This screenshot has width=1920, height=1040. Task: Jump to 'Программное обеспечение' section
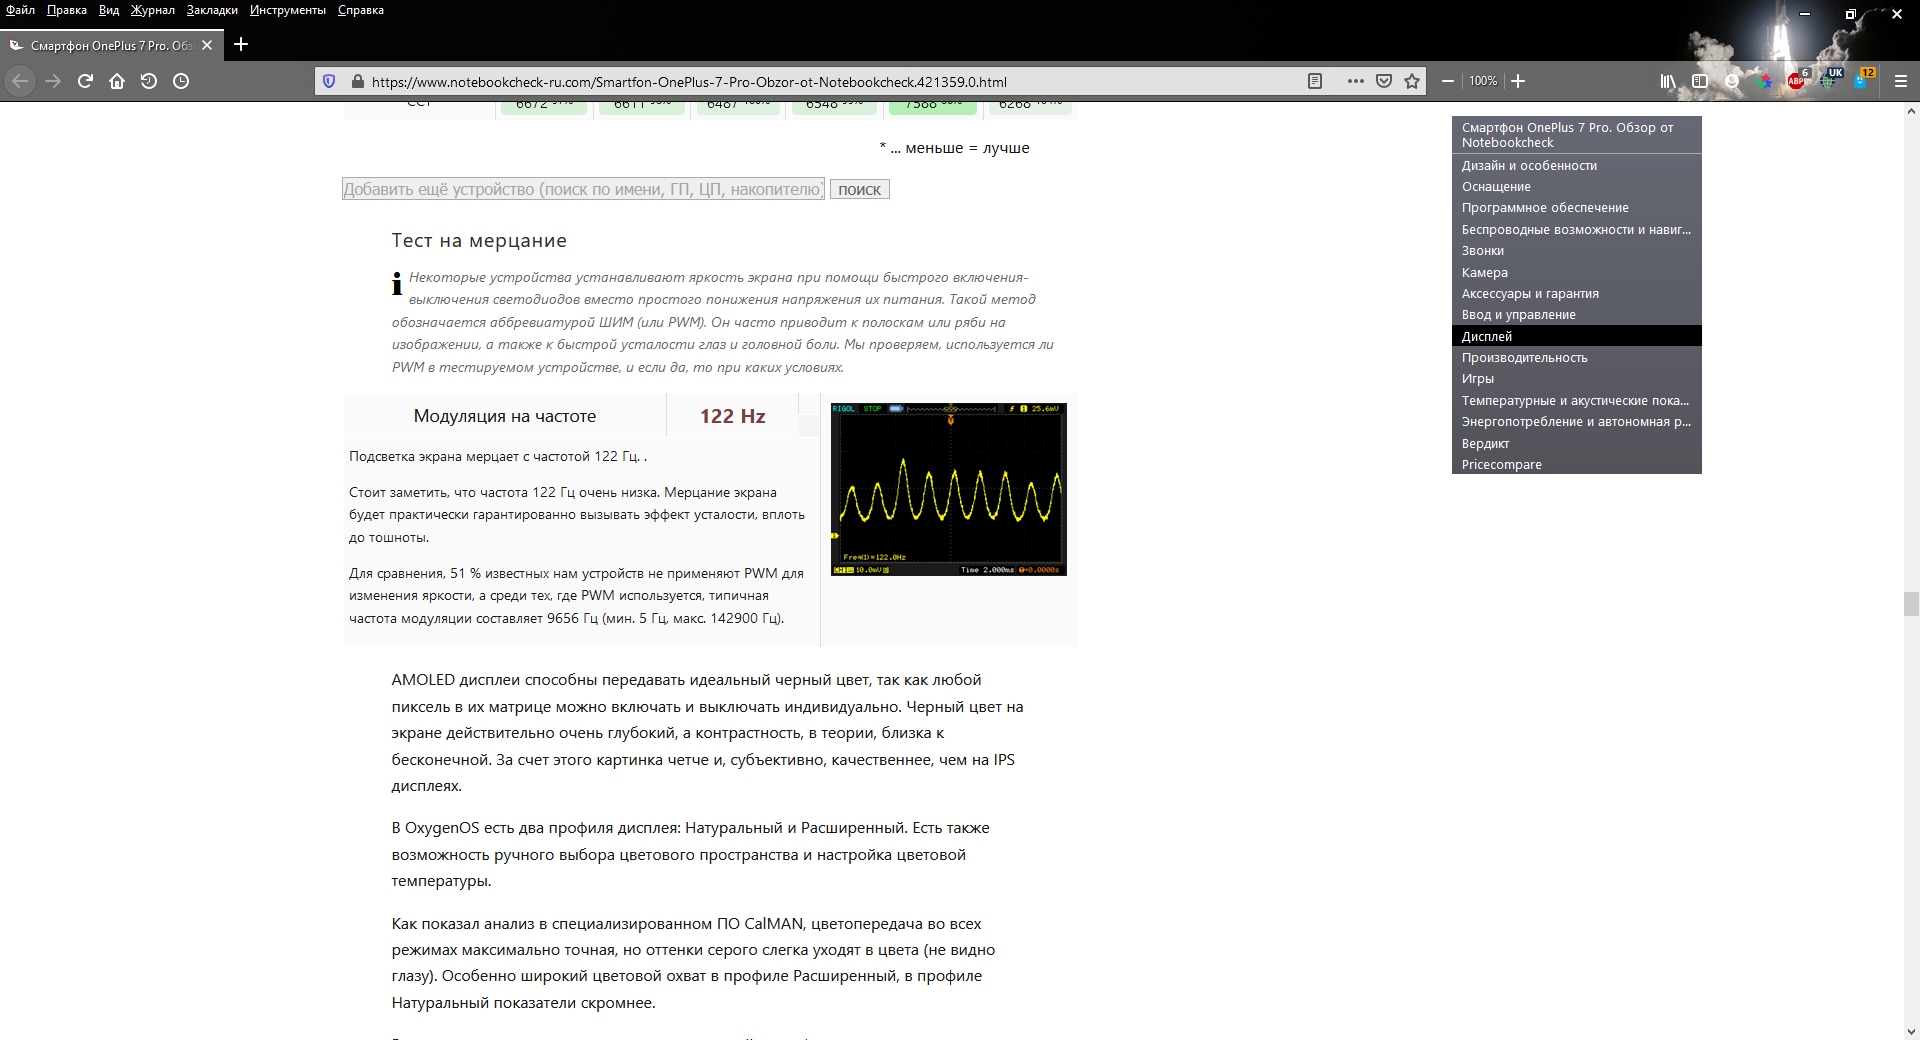(1545, 208)
